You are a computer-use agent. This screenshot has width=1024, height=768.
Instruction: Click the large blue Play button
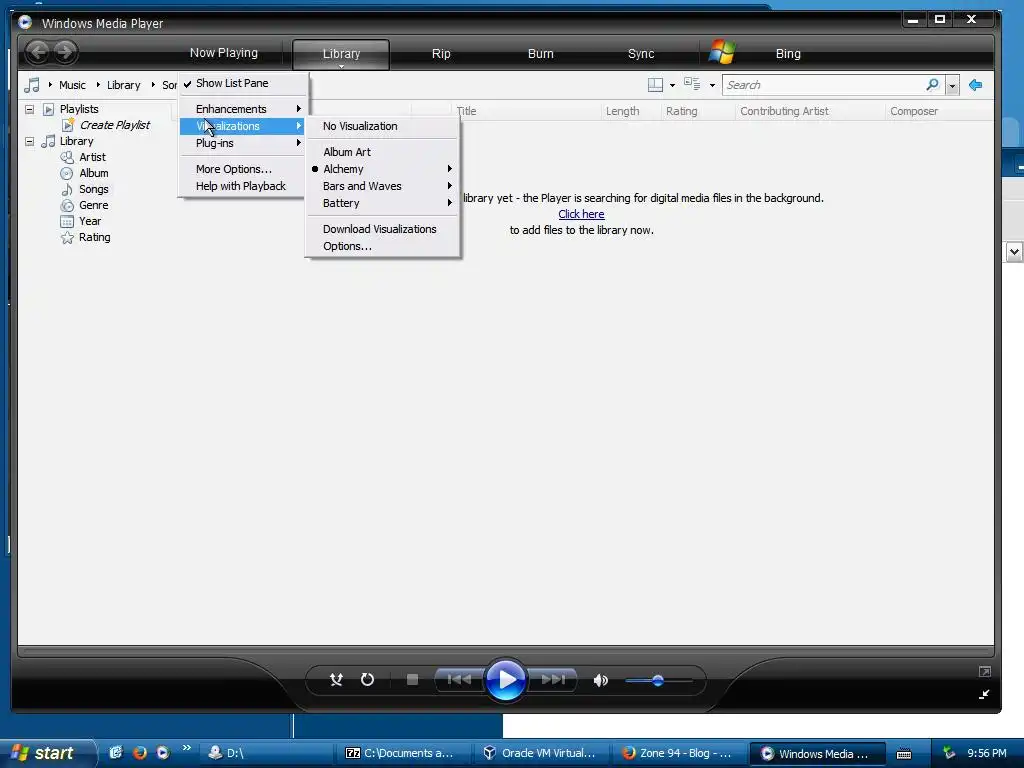505,680
